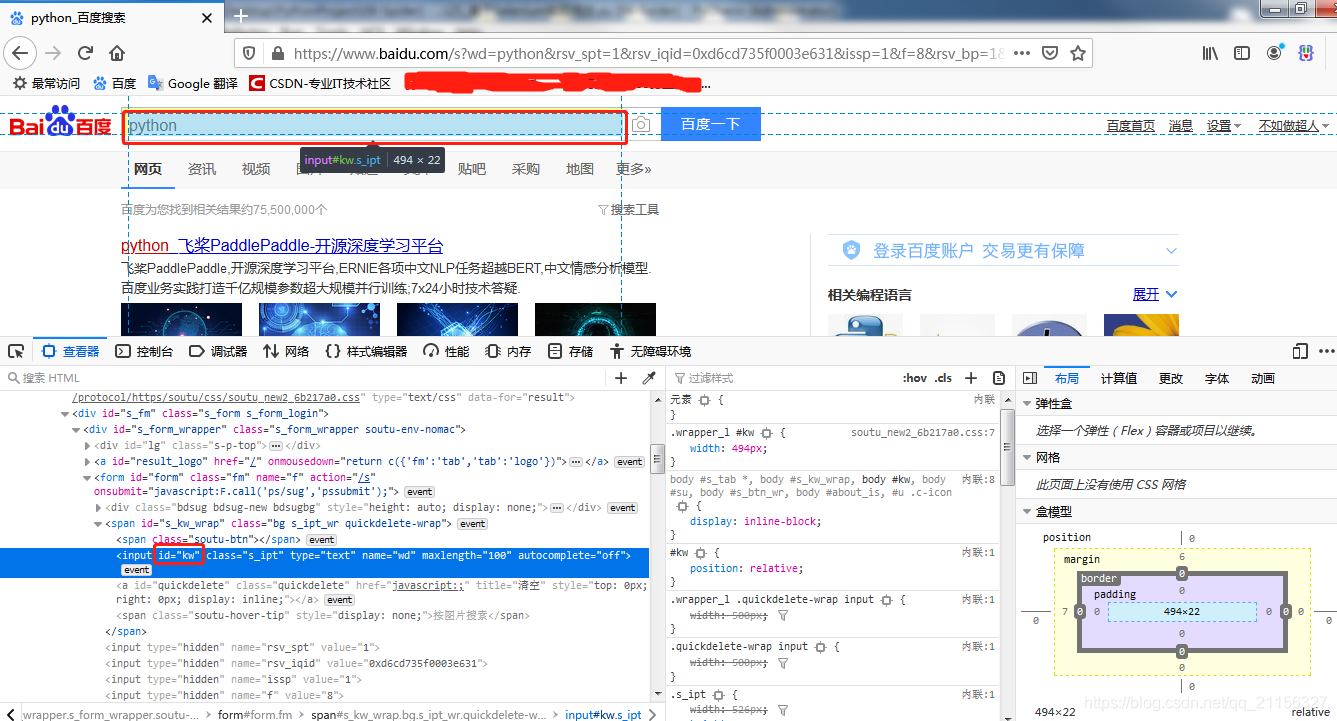Reload the current Baidu page
This screenshot has width=1337, height=721.
[x=86, y=53]
